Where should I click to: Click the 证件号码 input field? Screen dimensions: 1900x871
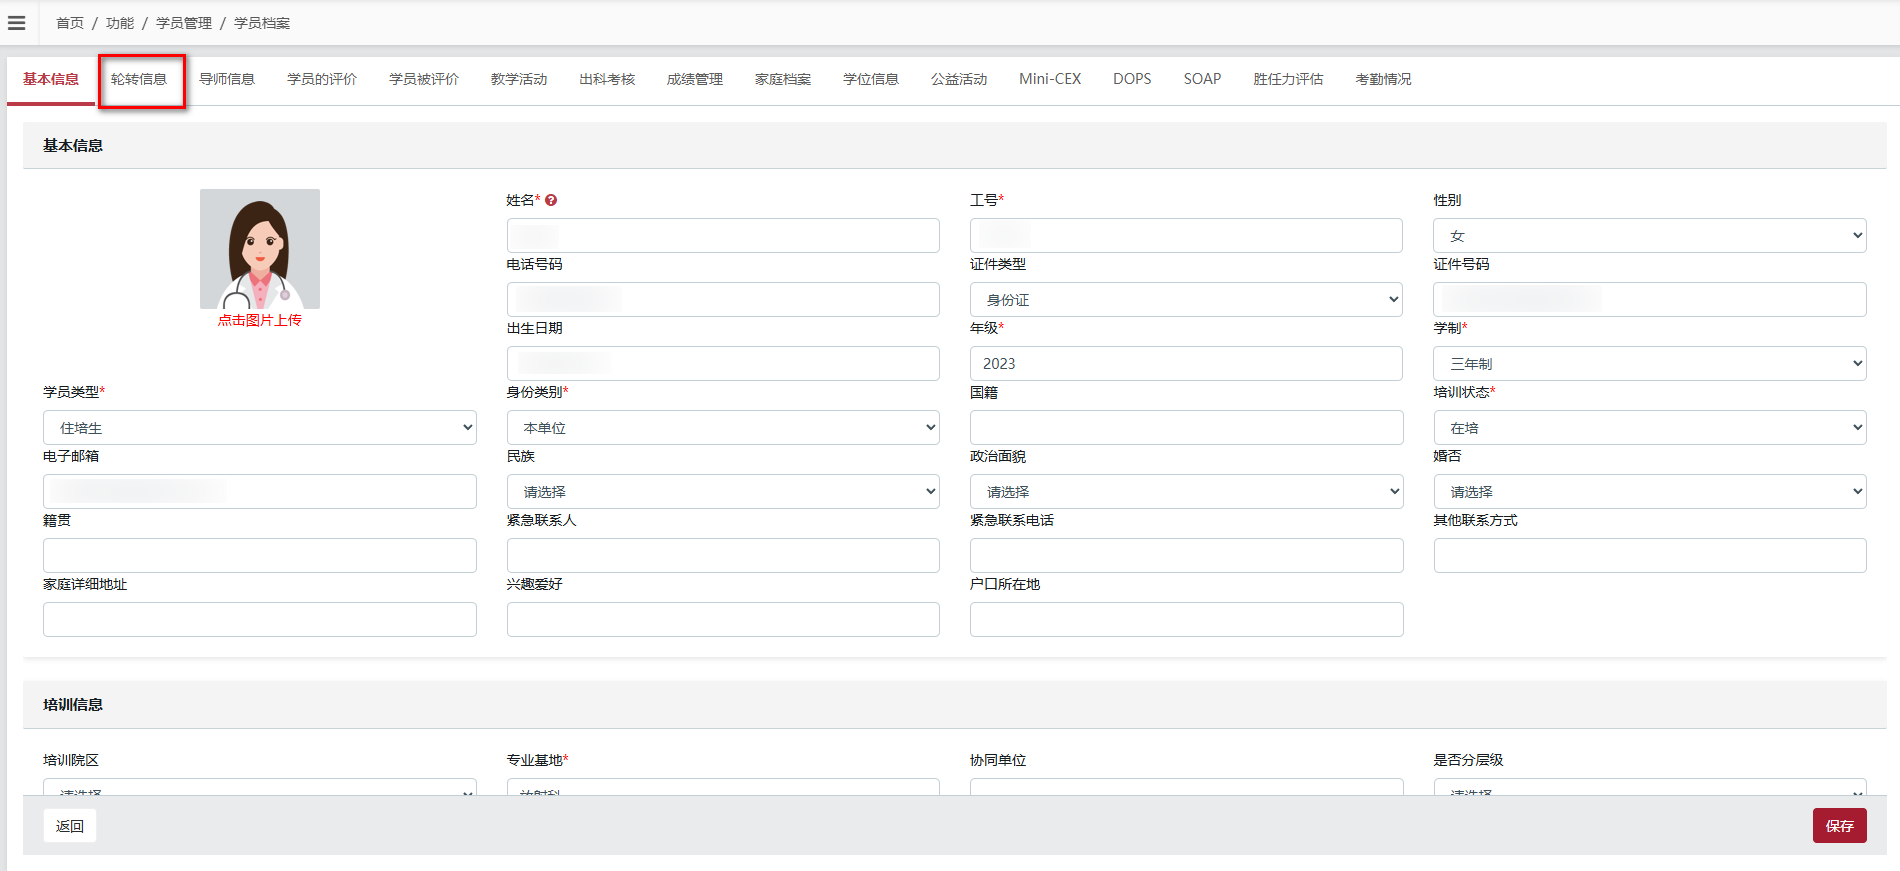(x=1650, y=300)
